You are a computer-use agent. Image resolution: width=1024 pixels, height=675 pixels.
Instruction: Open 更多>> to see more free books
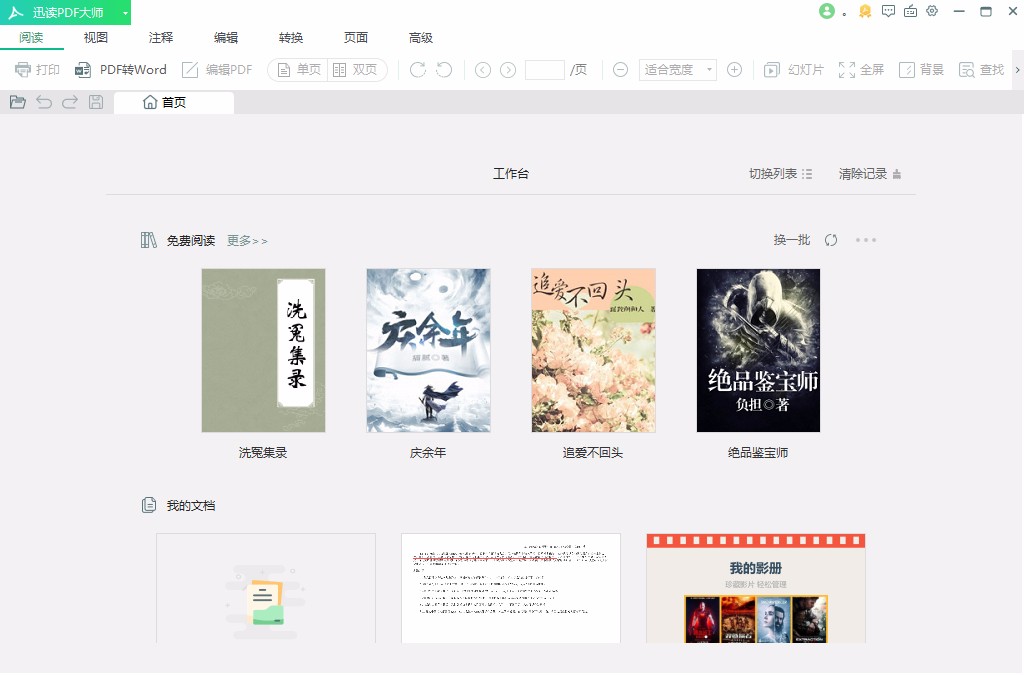click(x=246, y=240)
